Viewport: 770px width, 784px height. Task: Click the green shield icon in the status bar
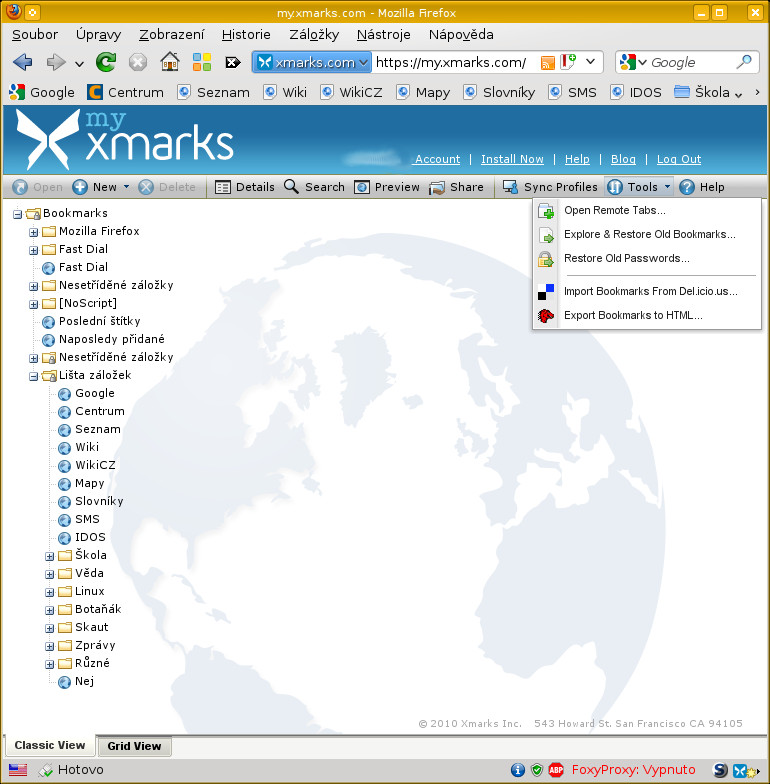pyautogui.click(x=537, y=770)
